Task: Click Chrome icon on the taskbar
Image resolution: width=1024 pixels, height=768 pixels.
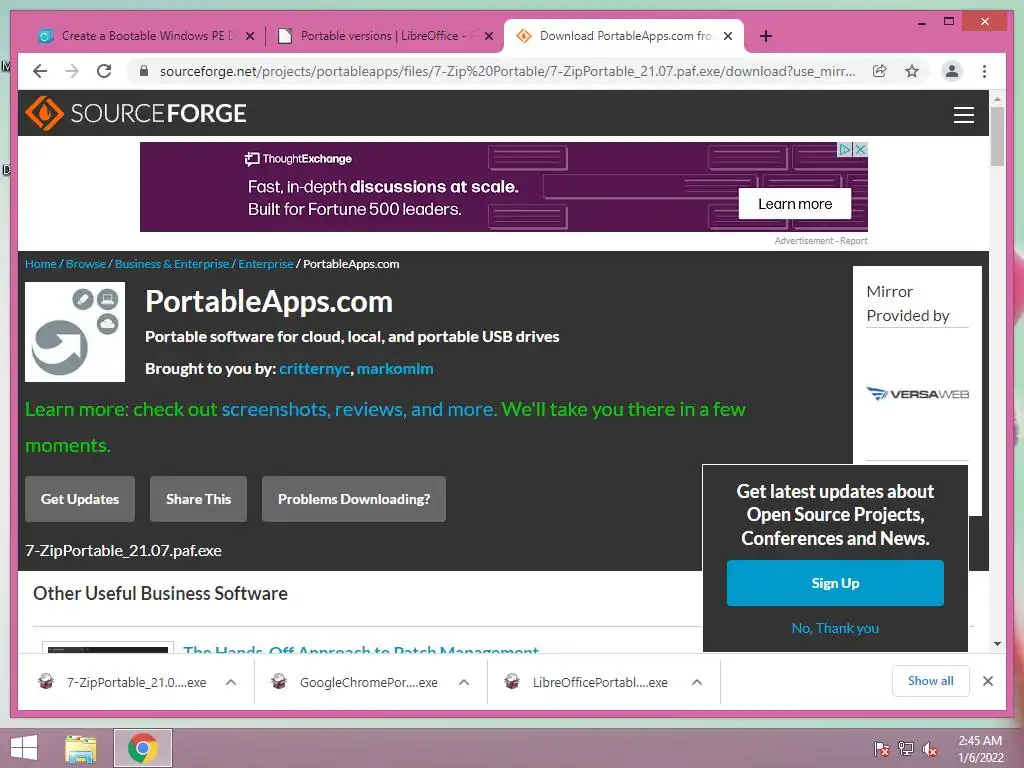Action: 143,748
